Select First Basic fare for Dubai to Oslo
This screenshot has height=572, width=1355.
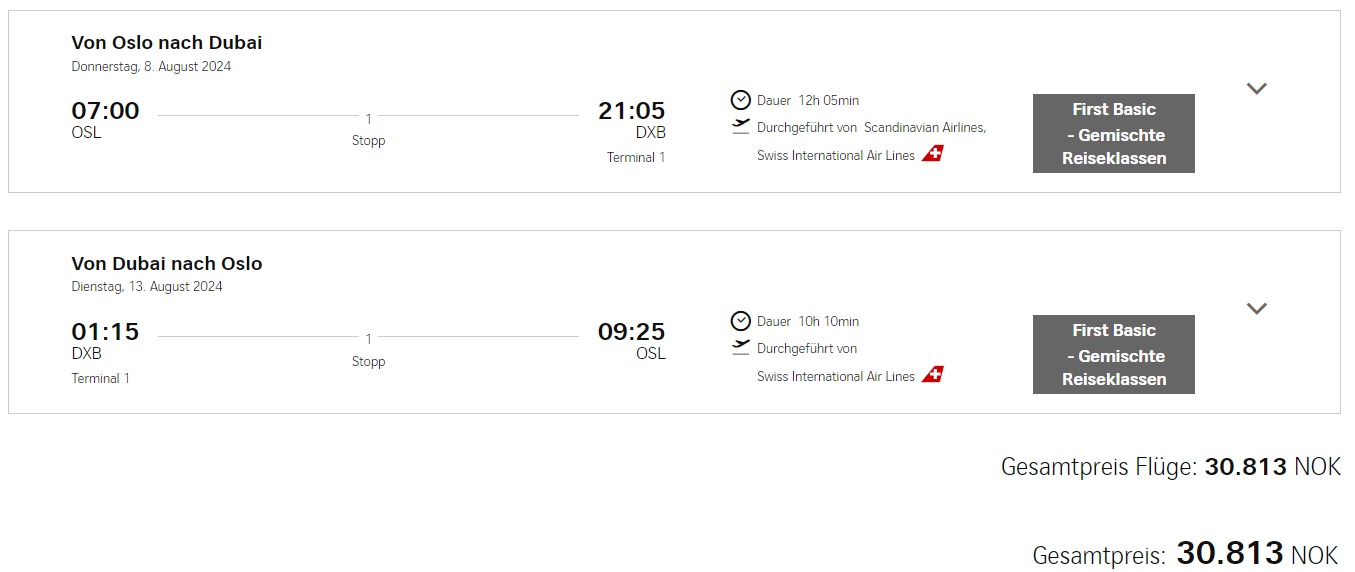[1113, 354]
